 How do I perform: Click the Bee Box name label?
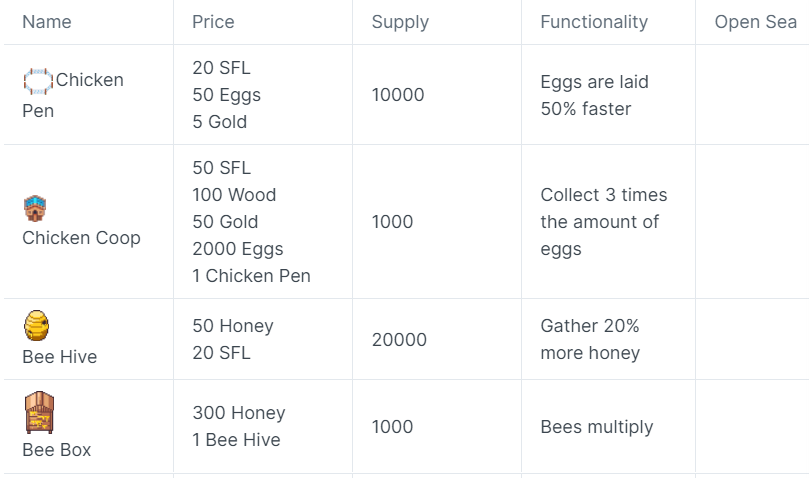[x=57, y=450]
